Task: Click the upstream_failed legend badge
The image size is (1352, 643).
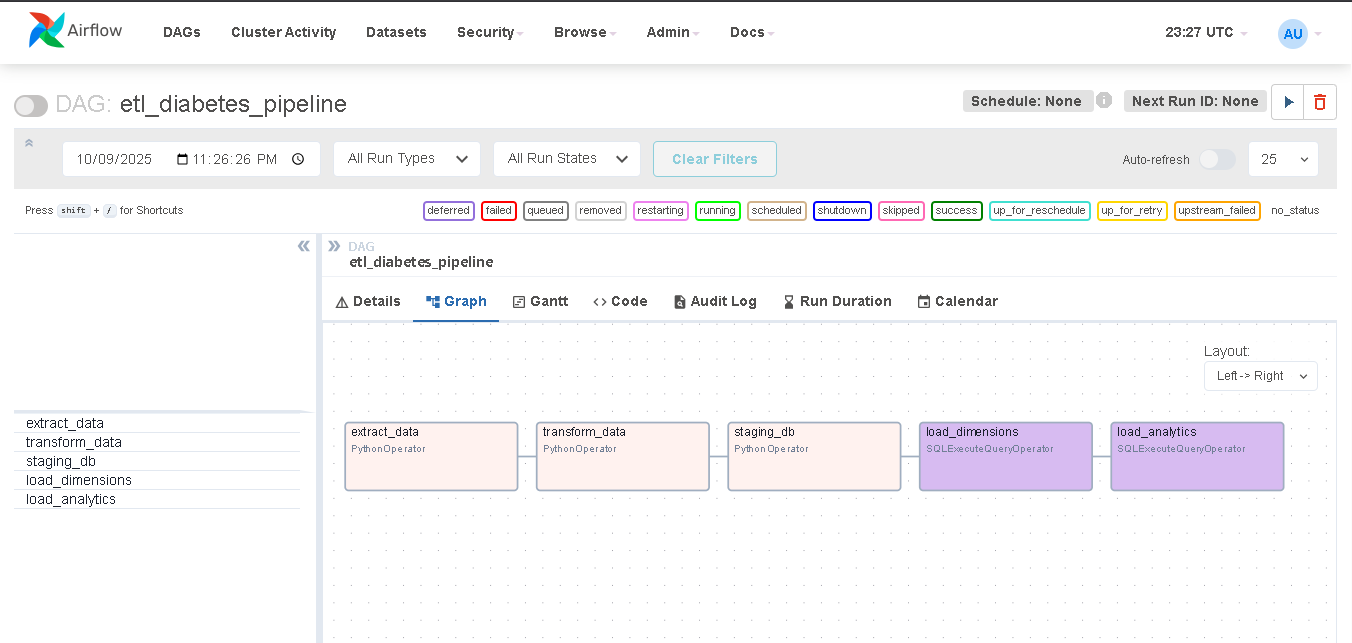Action: [x=1217, y=211]
